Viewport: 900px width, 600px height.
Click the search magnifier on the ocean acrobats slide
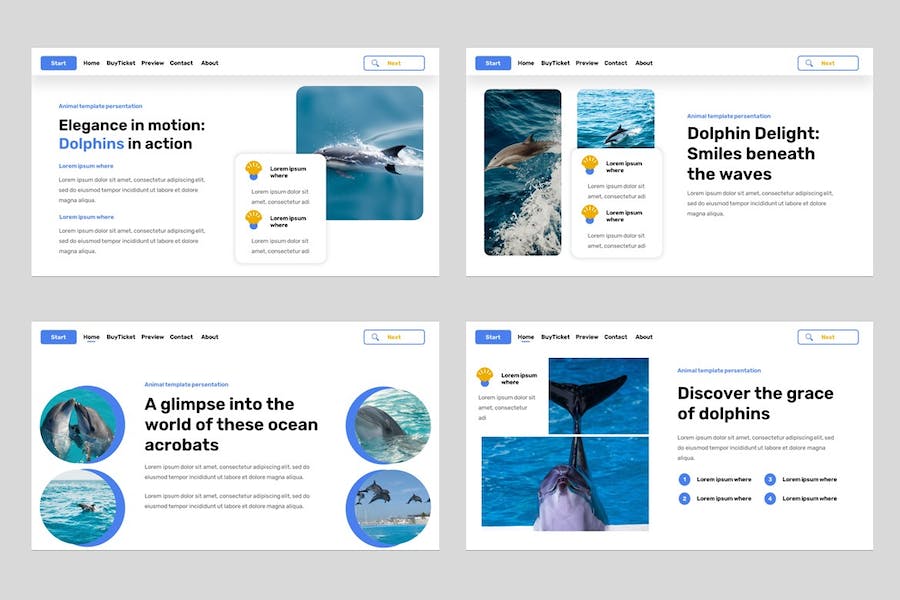pos(375,337)
